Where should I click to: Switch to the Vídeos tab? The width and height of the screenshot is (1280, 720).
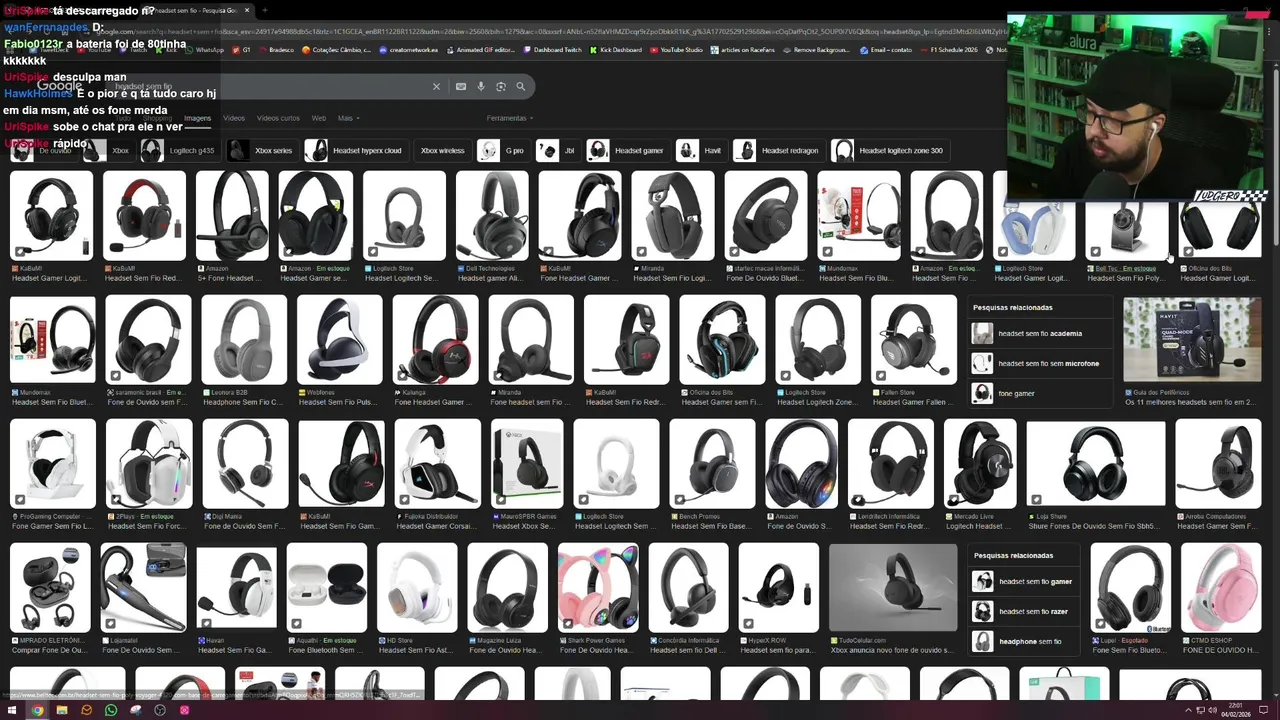pos(234,118)
